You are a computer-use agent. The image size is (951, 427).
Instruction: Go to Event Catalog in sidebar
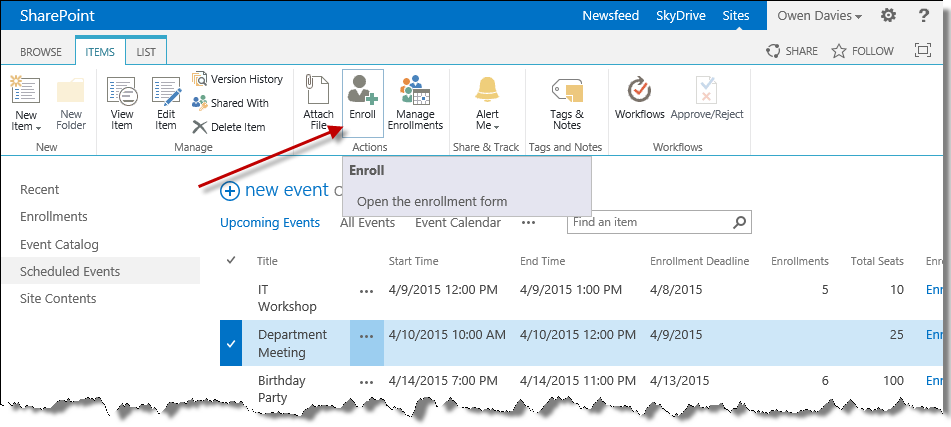tap(59, 244)
